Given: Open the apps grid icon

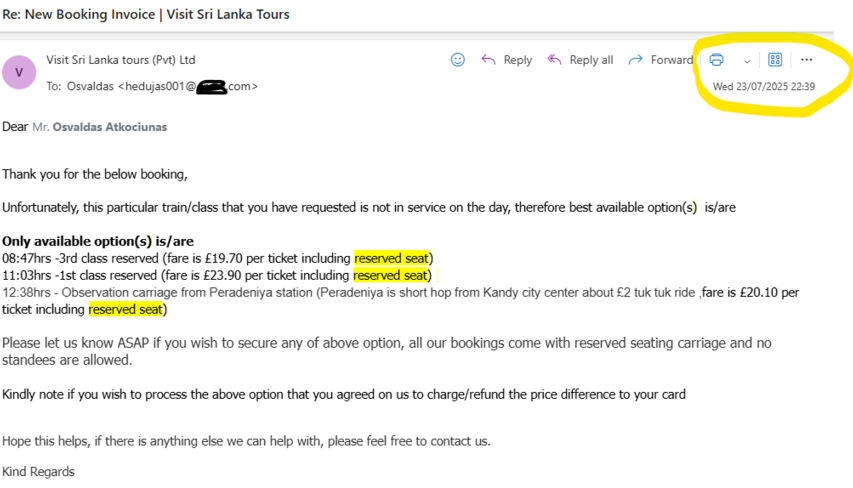Looking at the screenshot, I should 775,60.
